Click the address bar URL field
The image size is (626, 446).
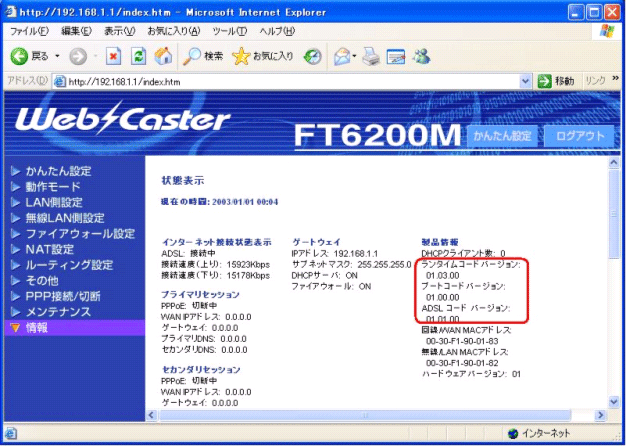(x=290, y=80)
